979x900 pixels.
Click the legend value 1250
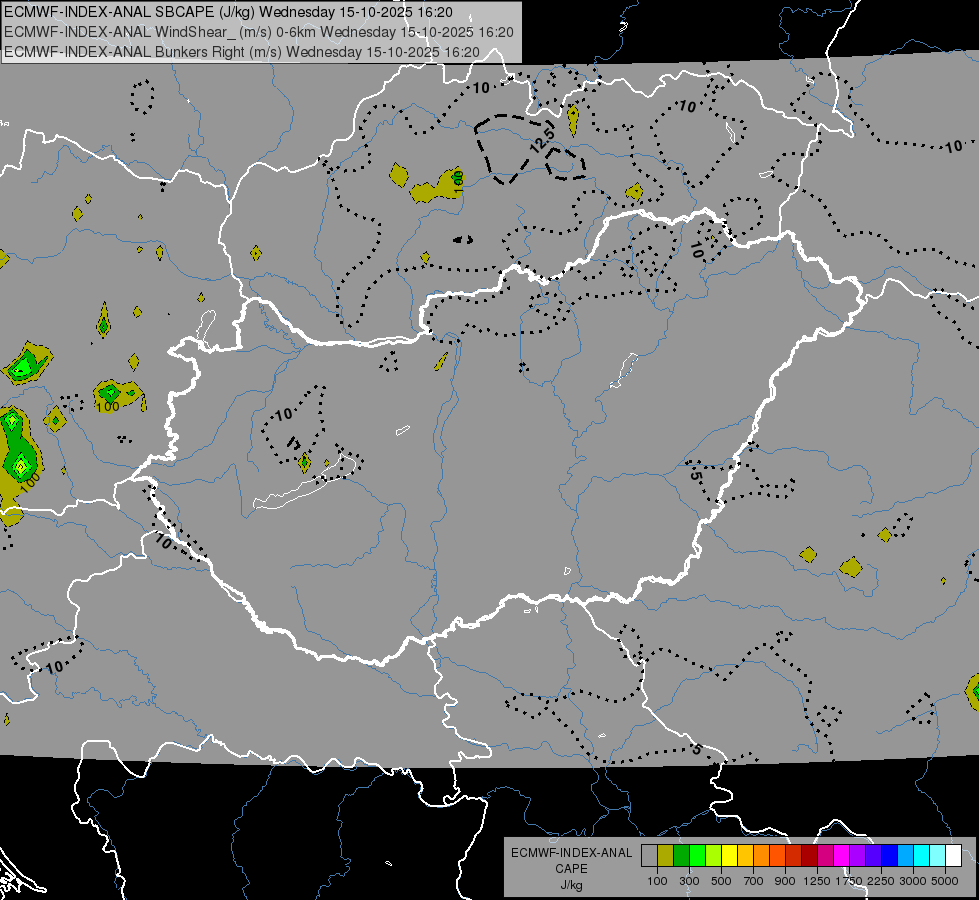(817, 881)
